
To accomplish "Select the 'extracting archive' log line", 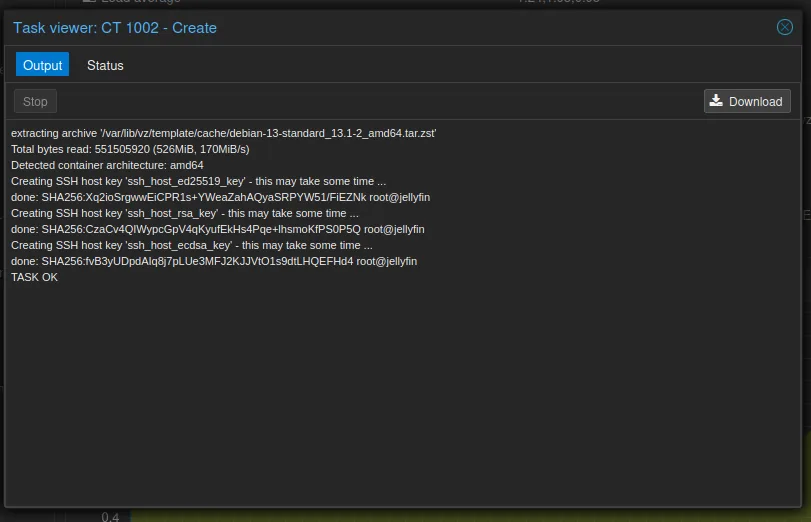I will click(223, 133).
